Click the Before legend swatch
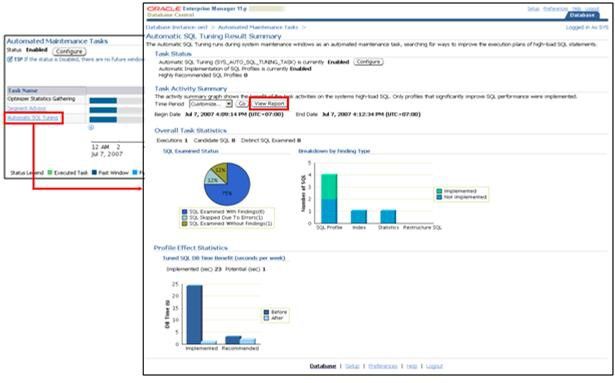 pyautogui.click(x=266, y=312)
